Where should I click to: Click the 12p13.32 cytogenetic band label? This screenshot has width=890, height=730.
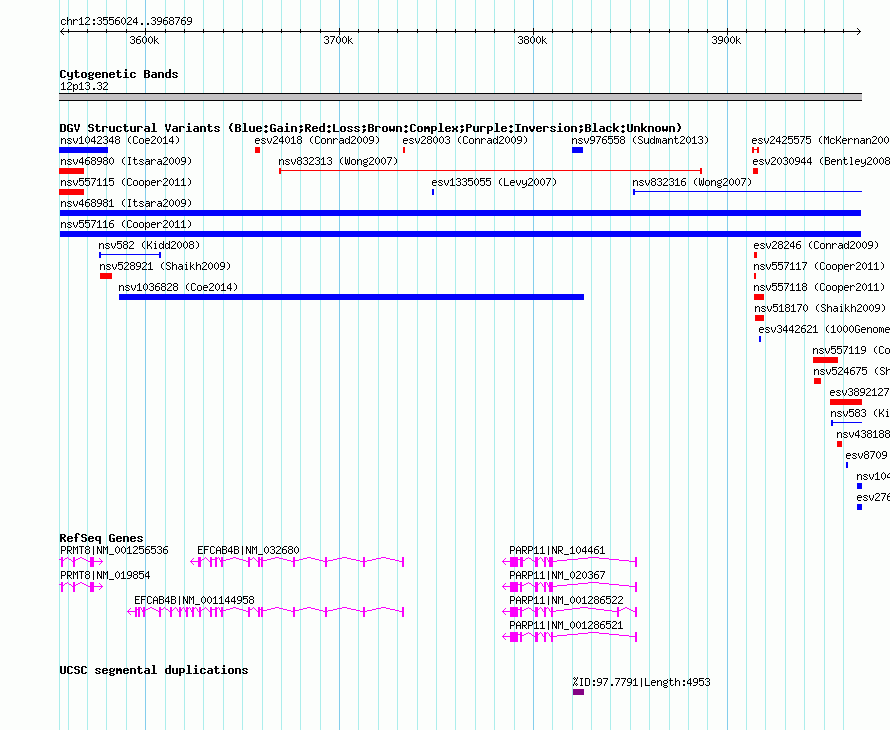click(84, 86)
